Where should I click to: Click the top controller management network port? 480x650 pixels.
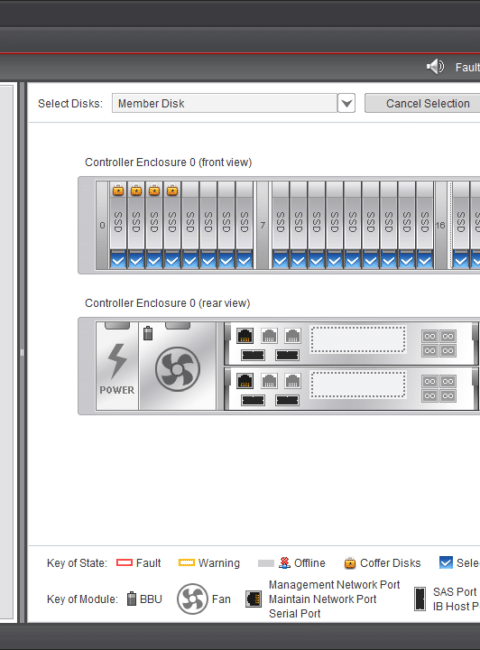[245, 336]
